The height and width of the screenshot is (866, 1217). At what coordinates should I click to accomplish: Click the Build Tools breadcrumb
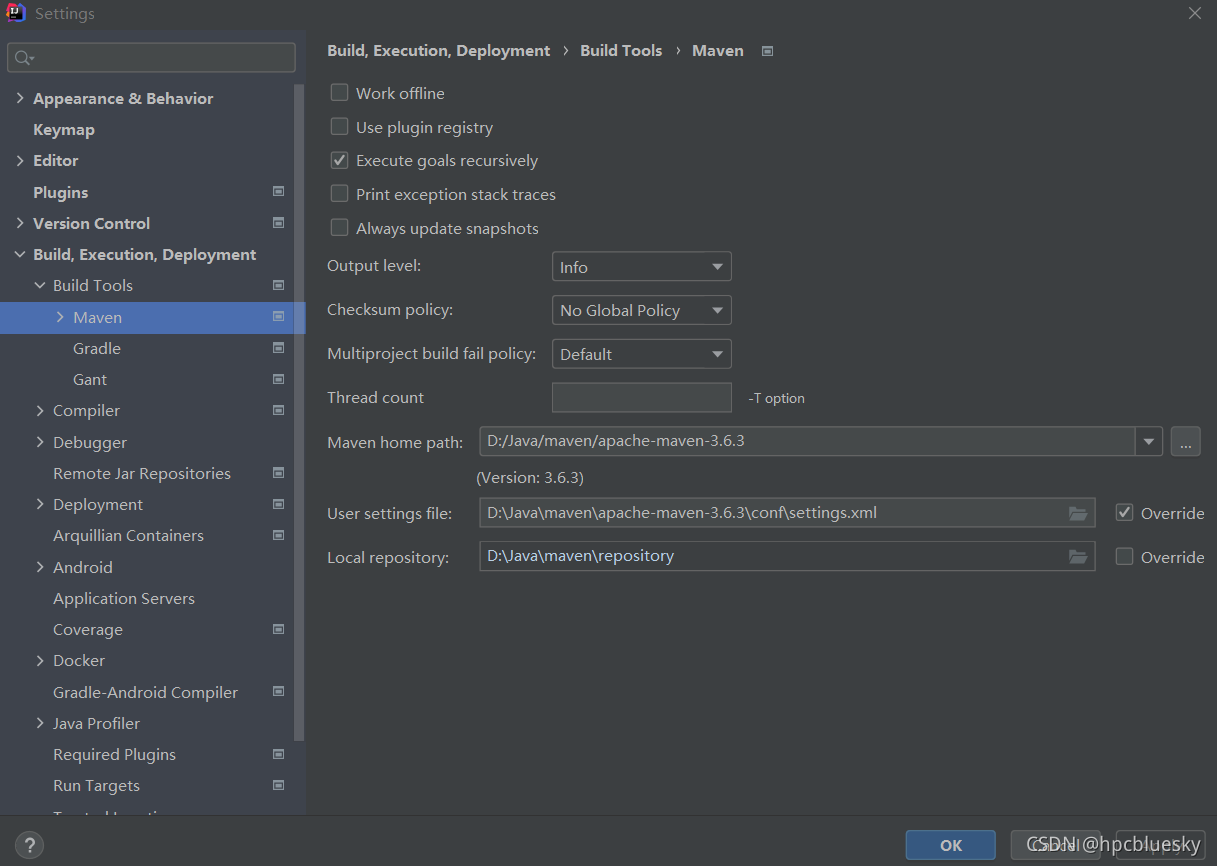pos(621,50)
